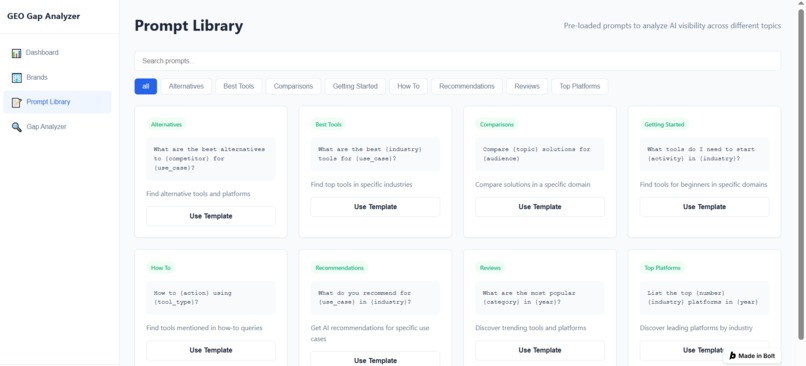Click the Bolt logo in Made in Bolt badge
The image size is (806, 366).
732,356
